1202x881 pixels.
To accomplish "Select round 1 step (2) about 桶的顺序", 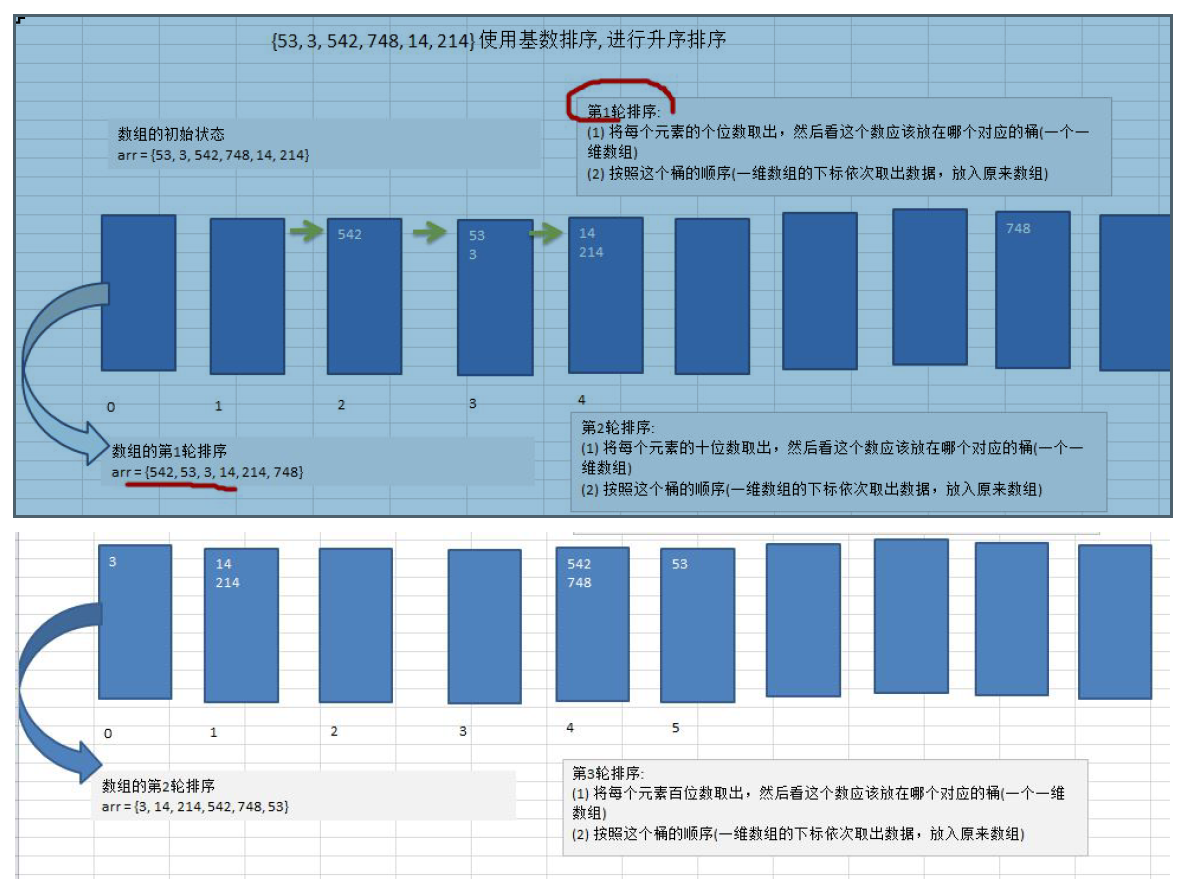I will tap(817, 174).
